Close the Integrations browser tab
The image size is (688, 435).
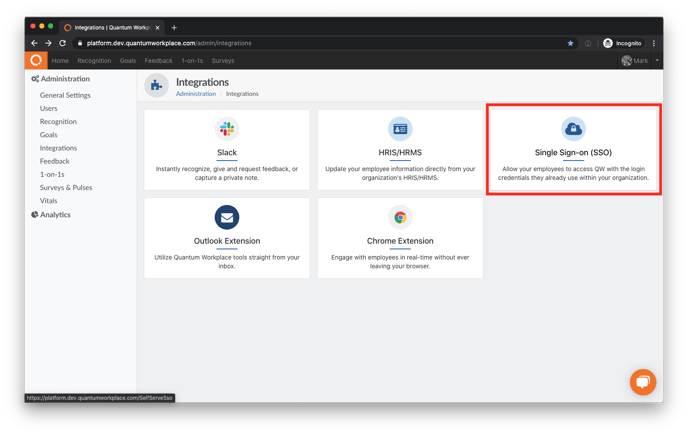point(158,28)
